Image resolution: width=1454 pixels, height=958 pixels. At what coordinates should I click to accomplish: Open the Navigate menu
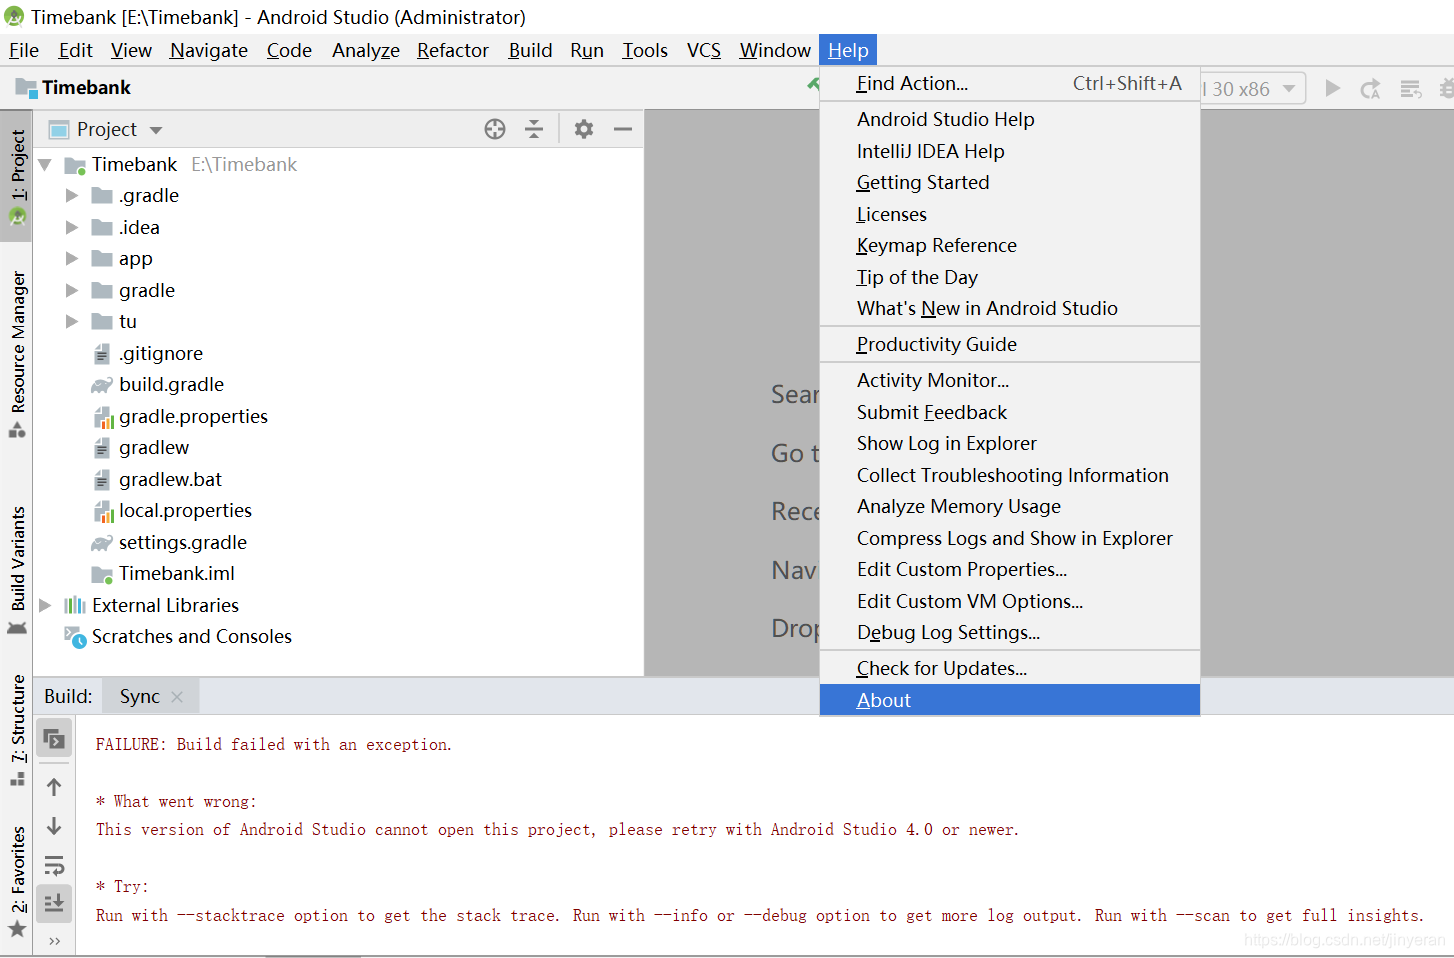click(209, 50)
